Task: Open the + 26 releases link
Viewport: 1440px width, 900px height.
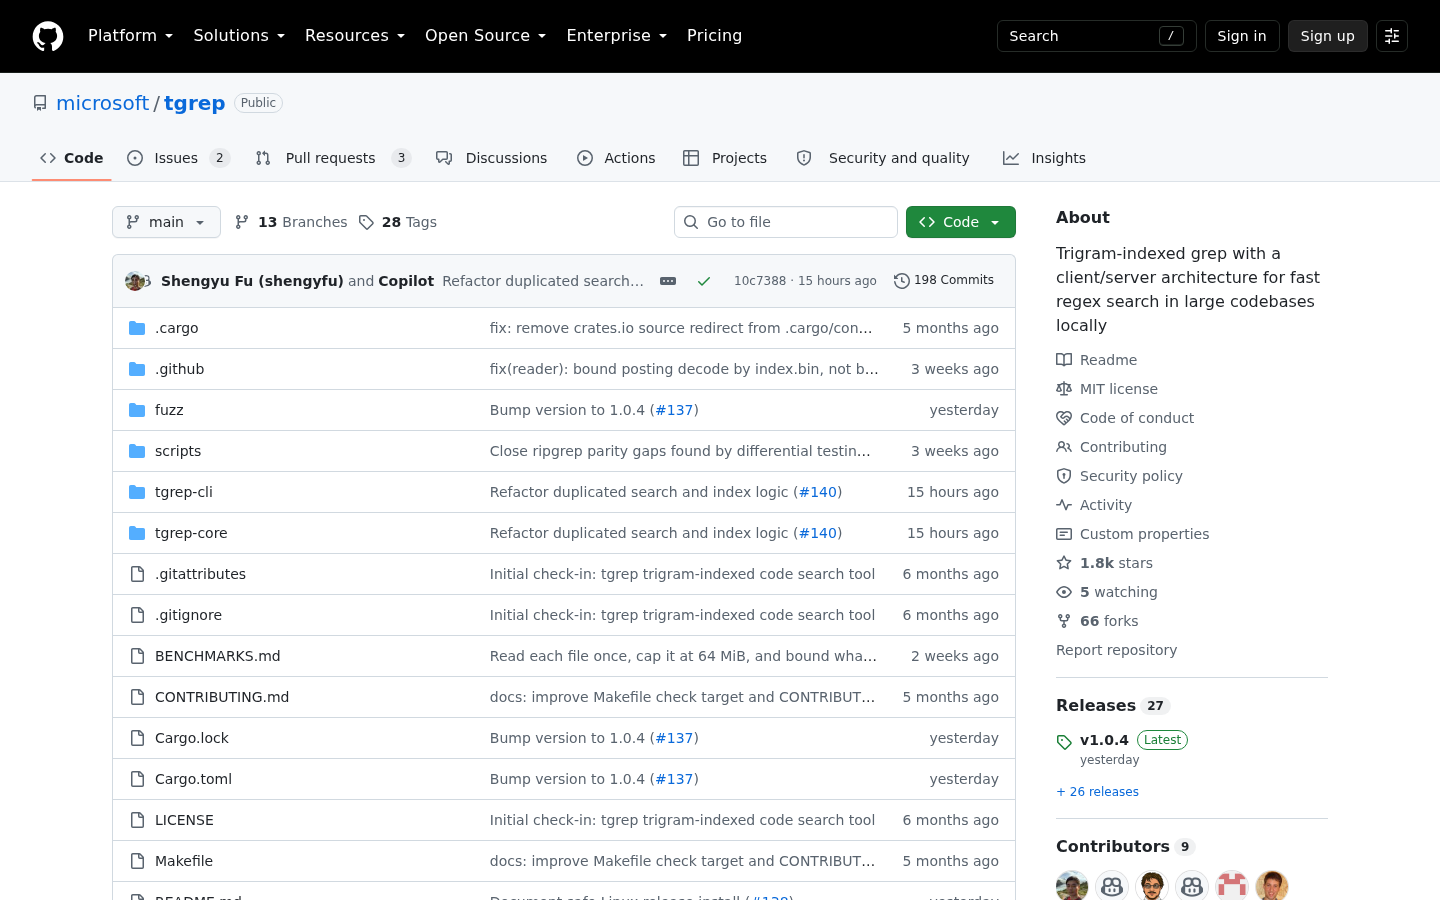Action: [1097, 792]
